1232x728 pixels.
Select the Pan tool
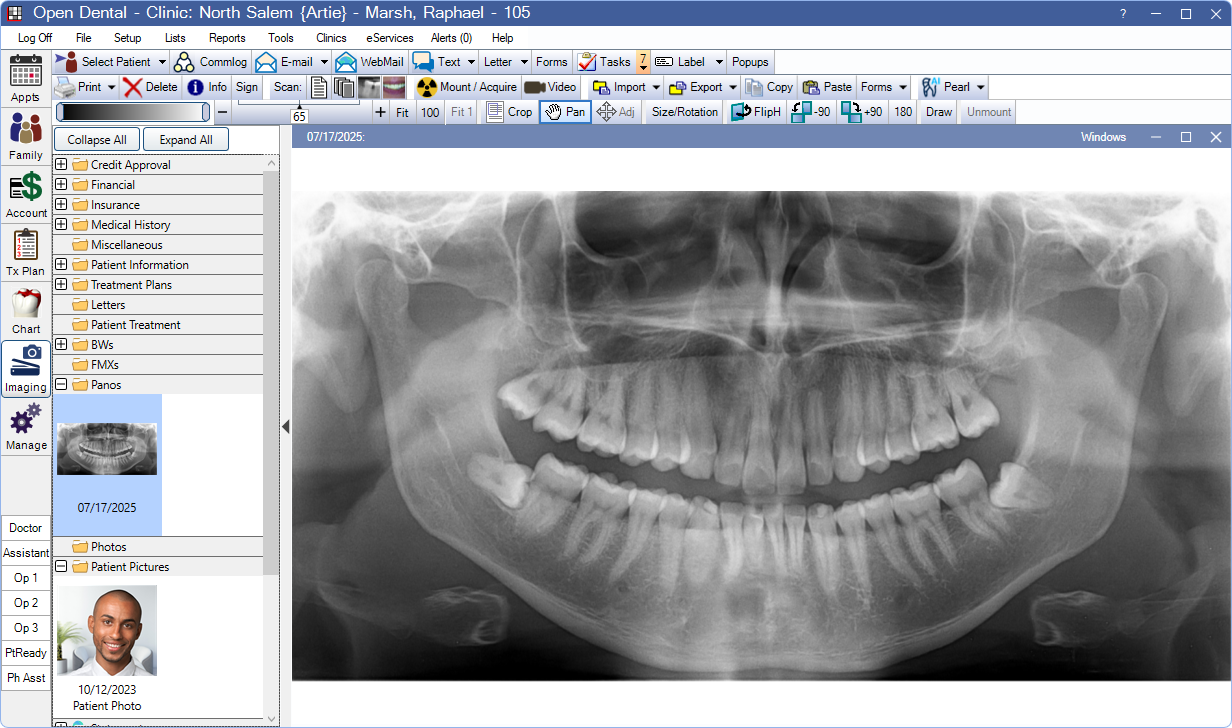tap(565, 112)
